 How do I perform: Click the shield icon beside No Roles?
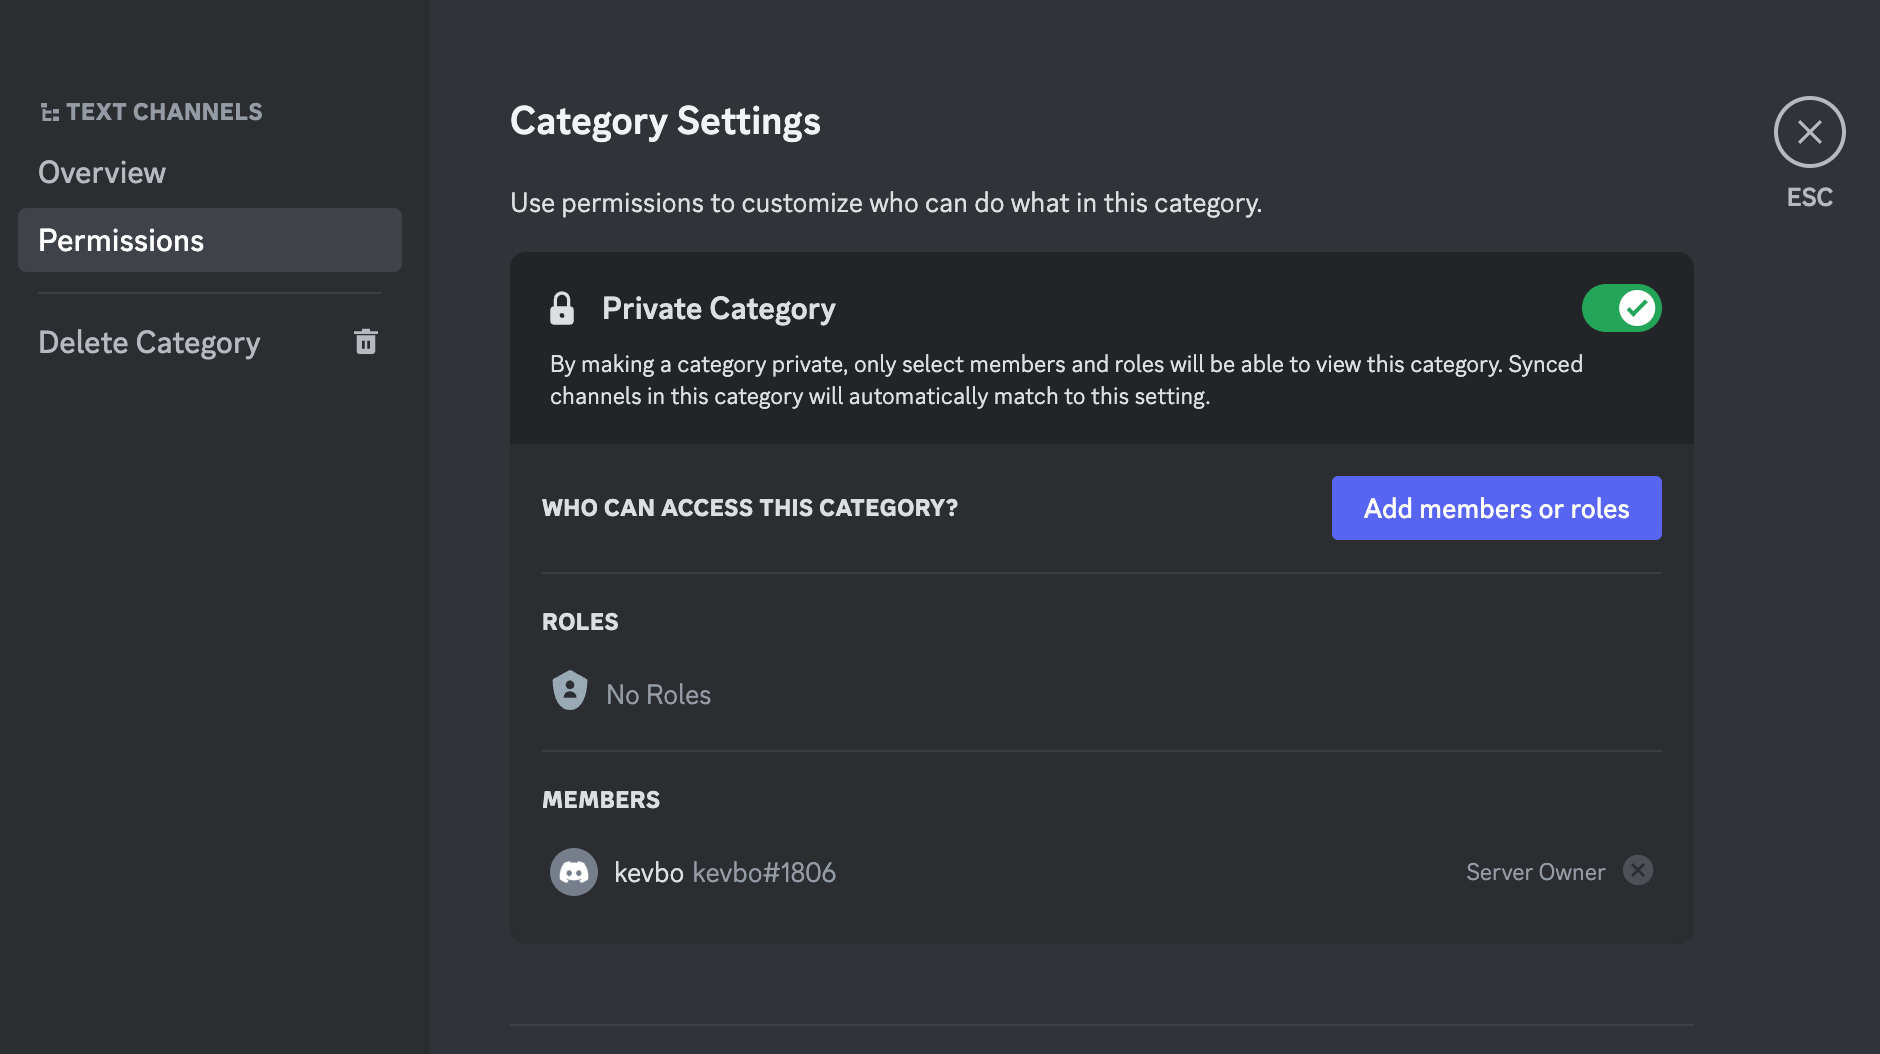point(570,691)
